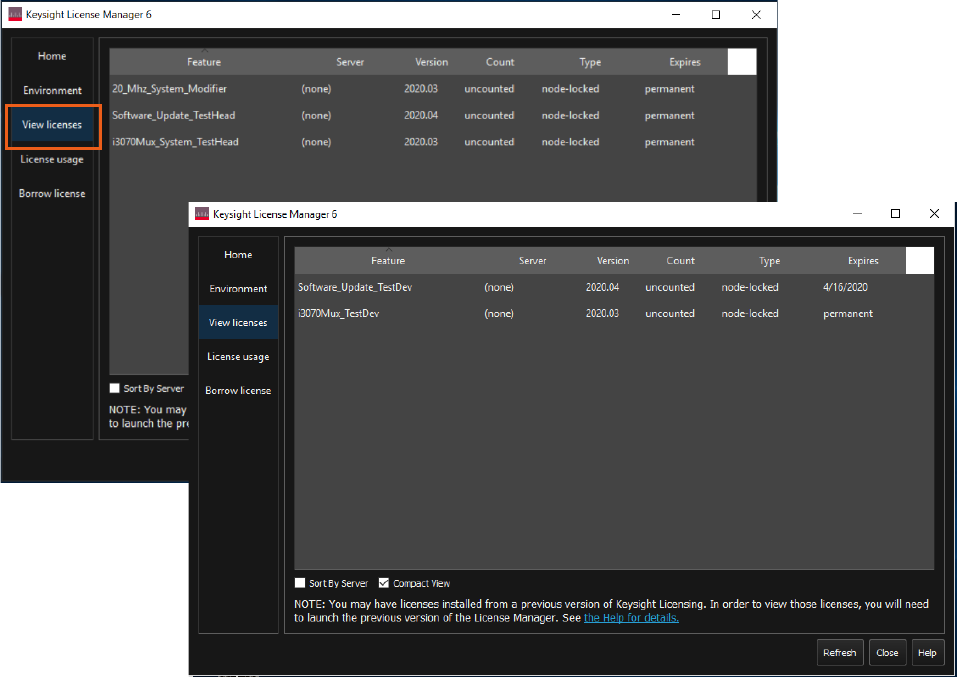Select the i3070Mux_System_TestHead license row
This screenshot has height=677, width=957.
click(x=175, y=142)
